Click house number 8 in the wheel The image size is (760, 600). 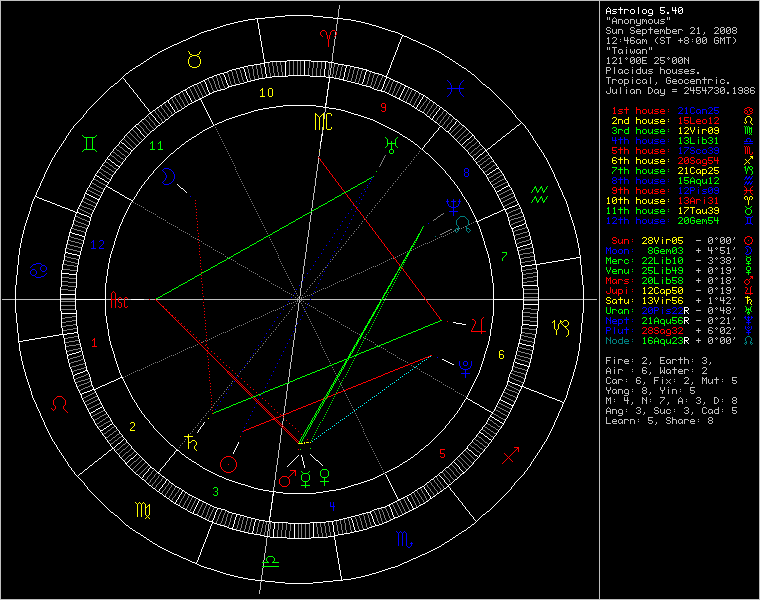(466, 172)
